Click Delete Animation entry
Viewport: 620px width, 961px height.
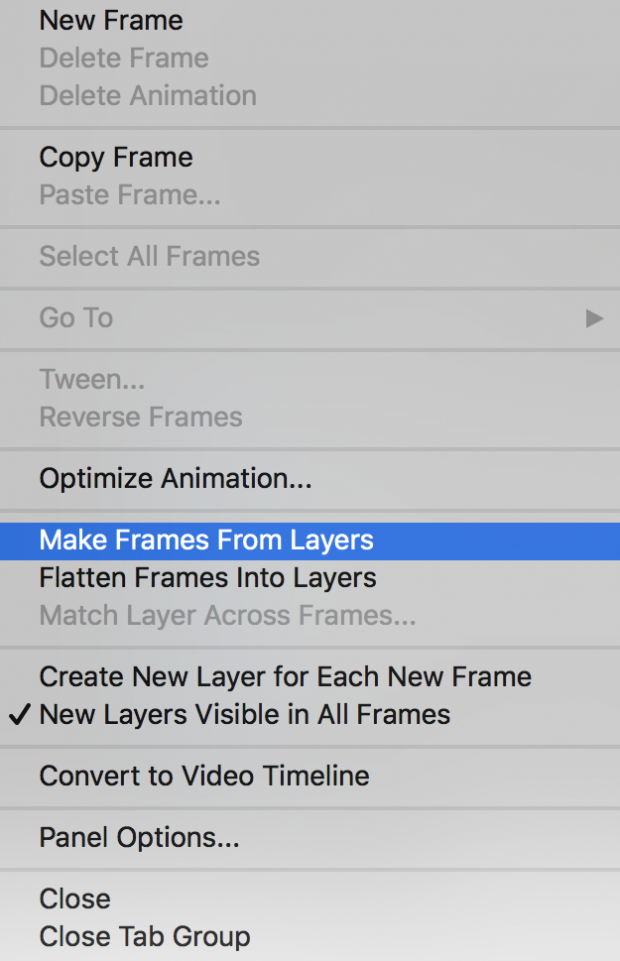click(x=147, y=96)
